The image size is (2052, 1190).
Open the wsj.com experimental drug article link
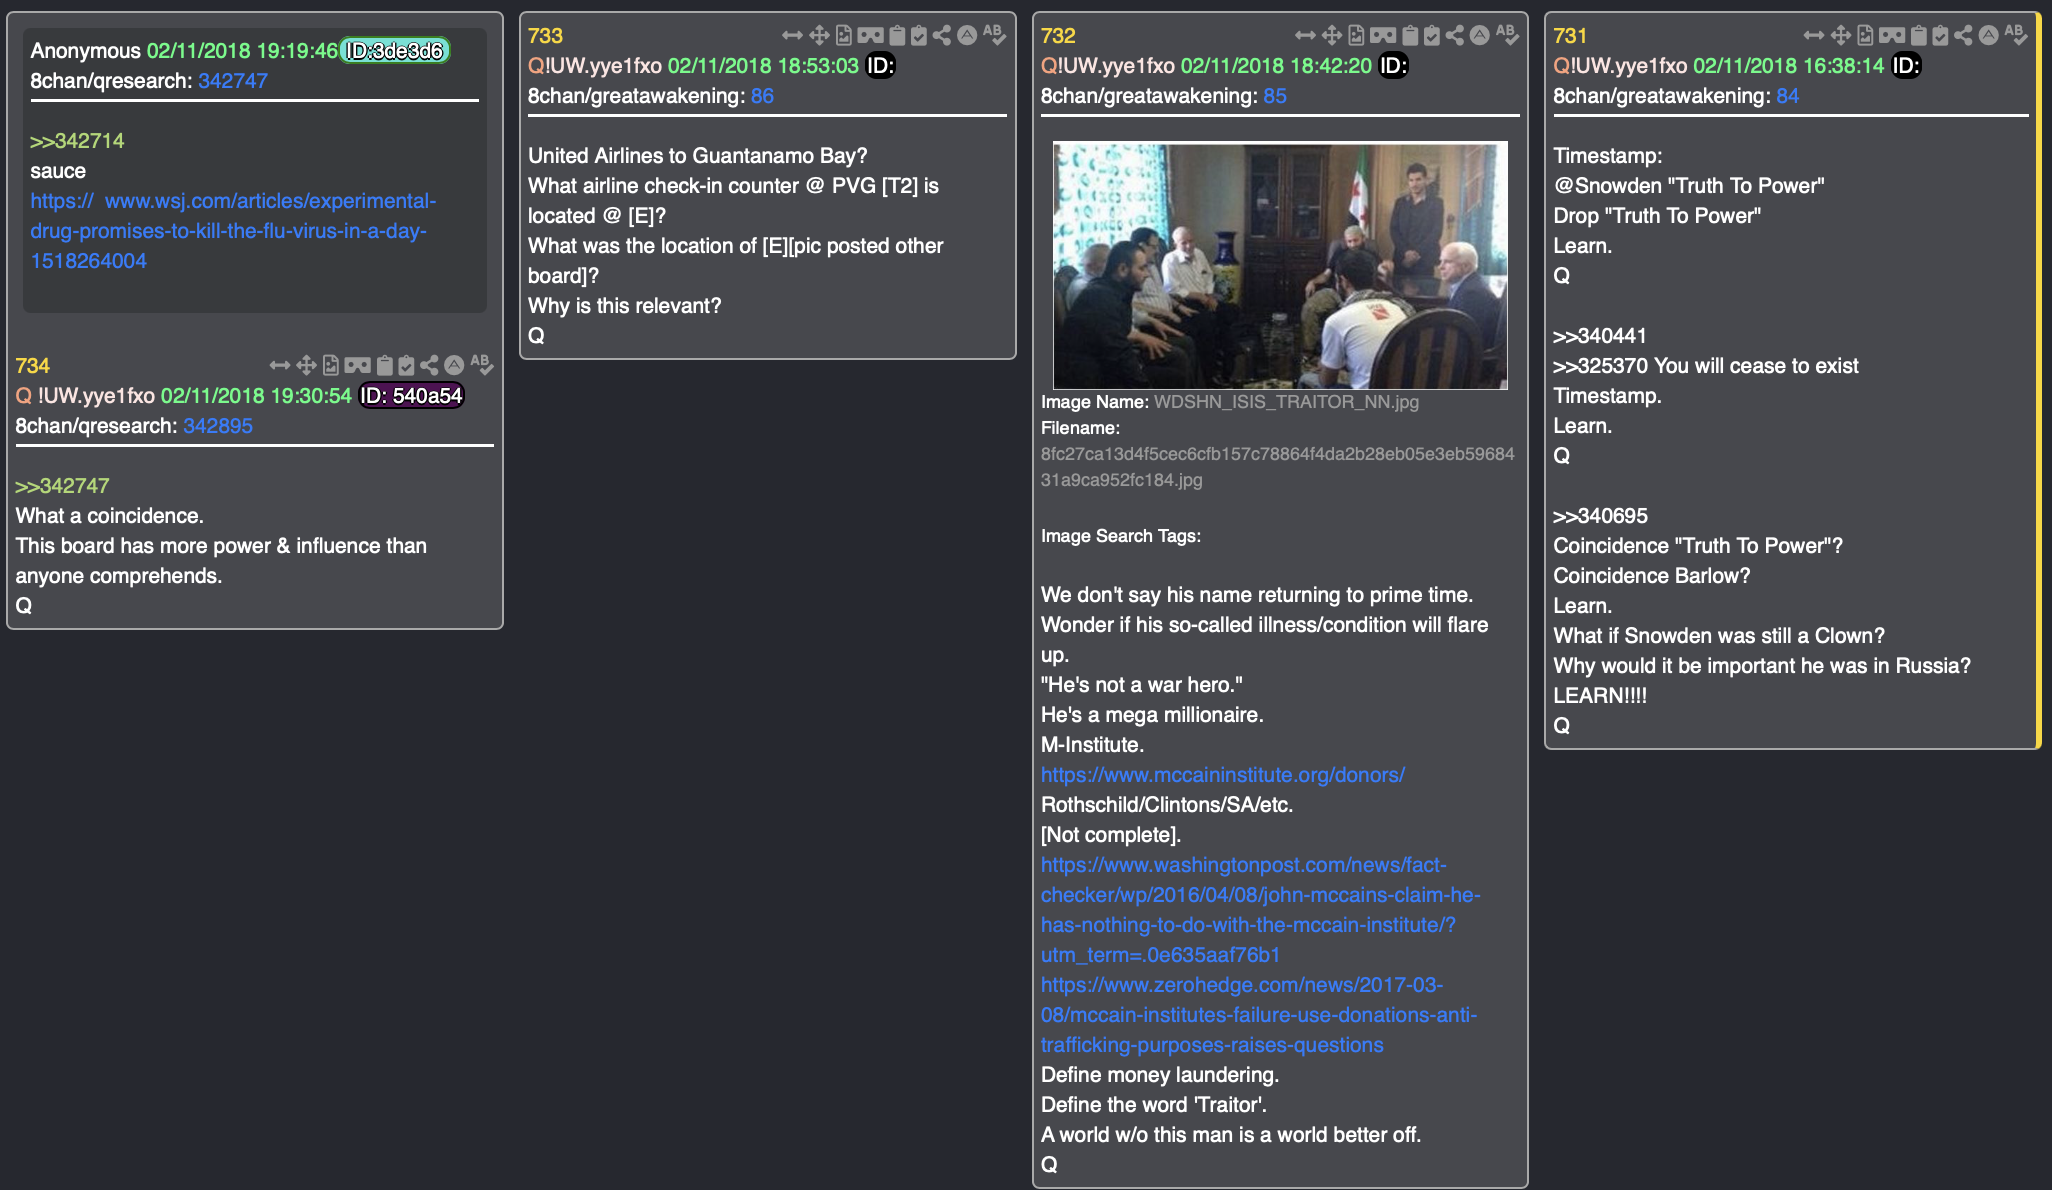point(233,231)
